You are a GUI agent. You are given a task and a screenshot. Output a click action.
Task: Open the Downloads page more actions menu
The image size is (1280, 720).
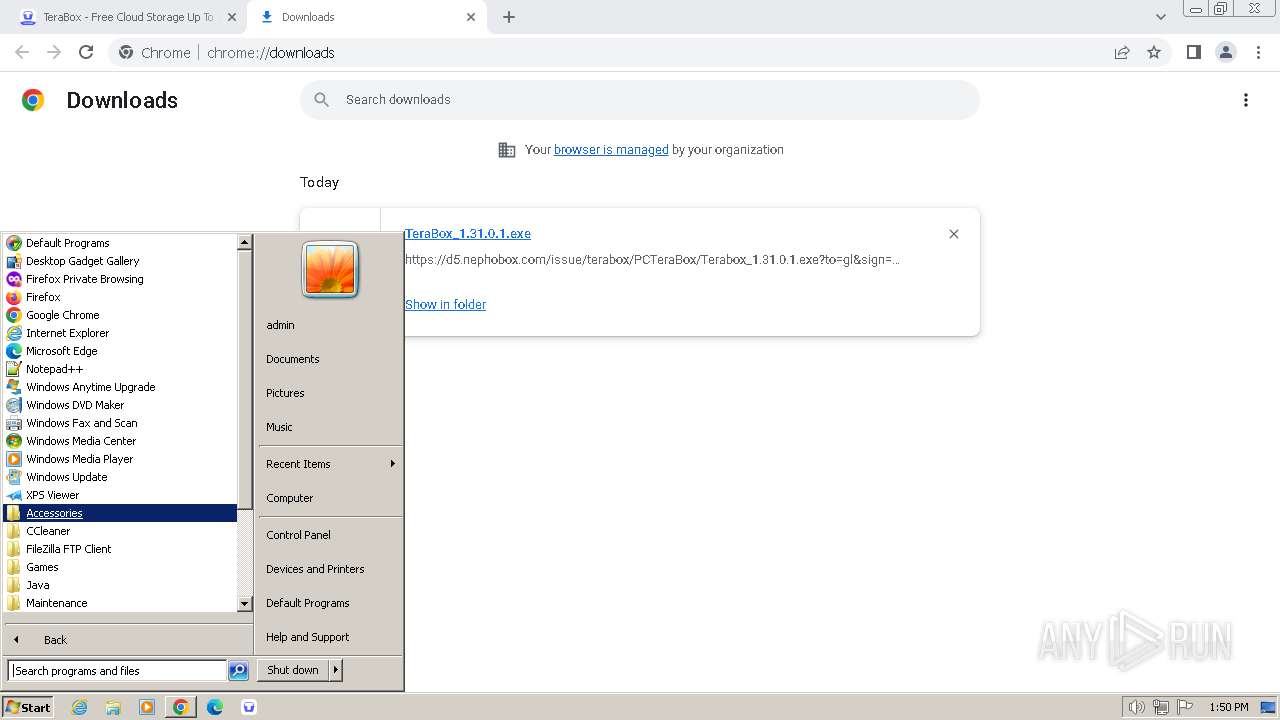pyautogui.click(x=1246, y=100)
